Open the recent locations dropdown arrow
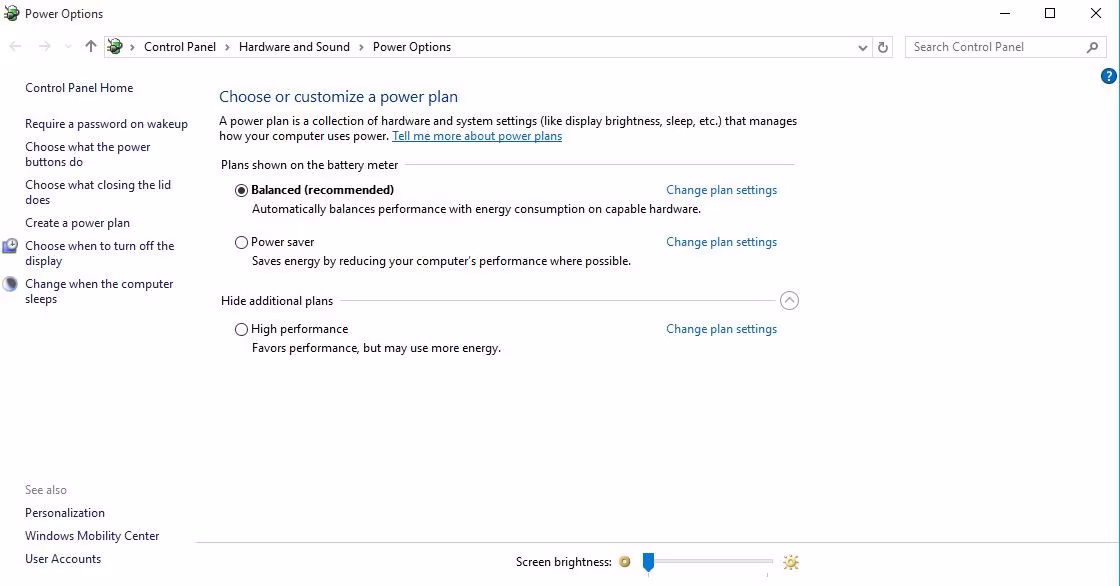Screen dimensions: 1120x586 coord(68,47)
